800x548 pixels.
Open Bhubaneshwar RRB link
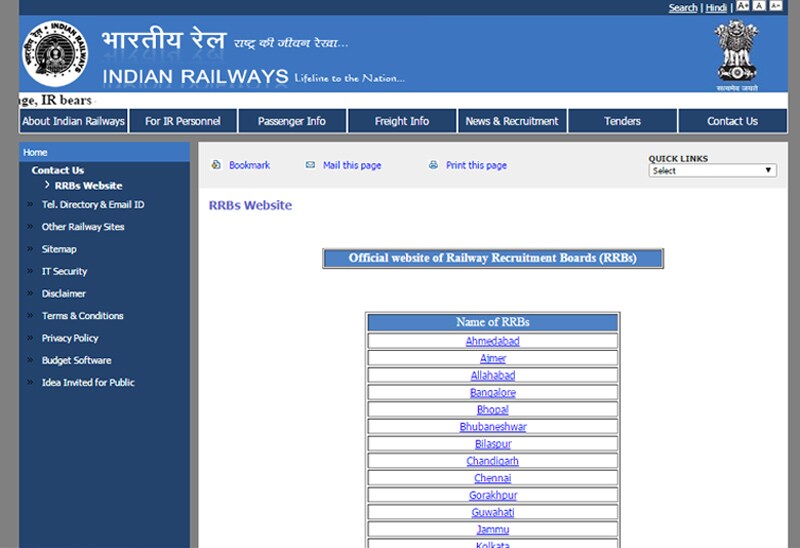coord(493,427)
